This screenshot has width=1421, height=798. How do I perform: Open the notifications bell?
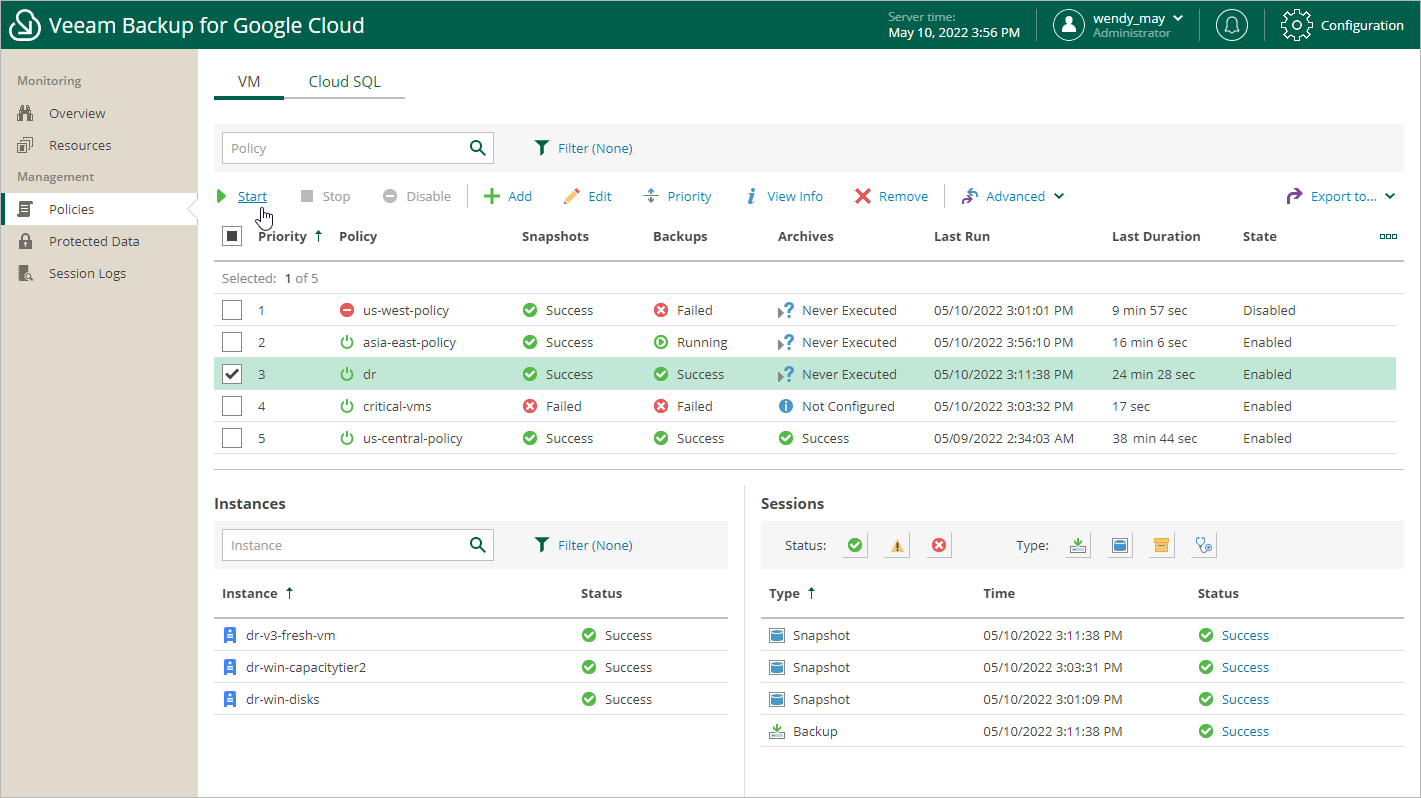pos(1231,25)
